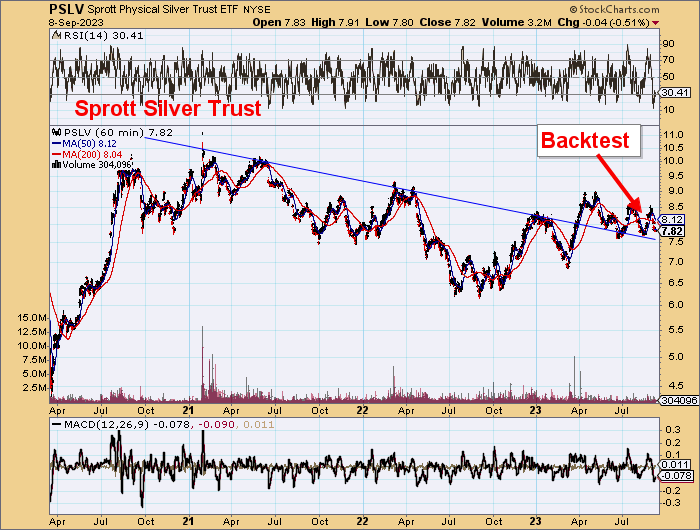Click the price axis label 6.0

674,305
